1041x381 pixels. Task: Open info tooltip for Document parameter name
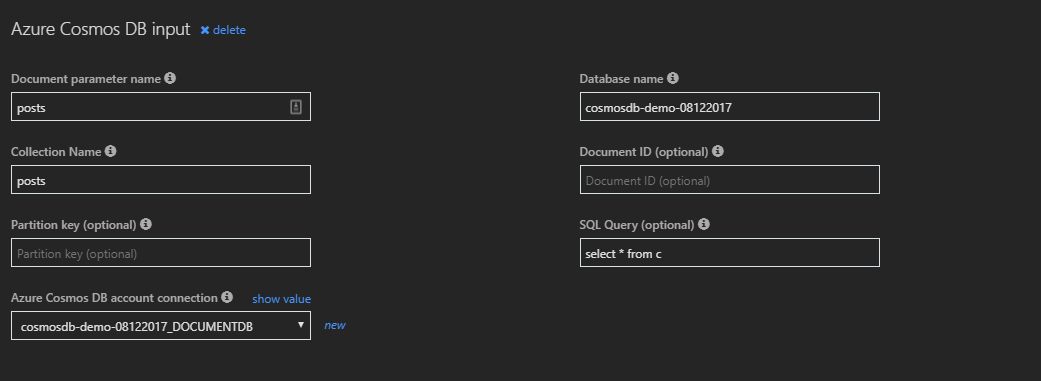tap(170, 78)
